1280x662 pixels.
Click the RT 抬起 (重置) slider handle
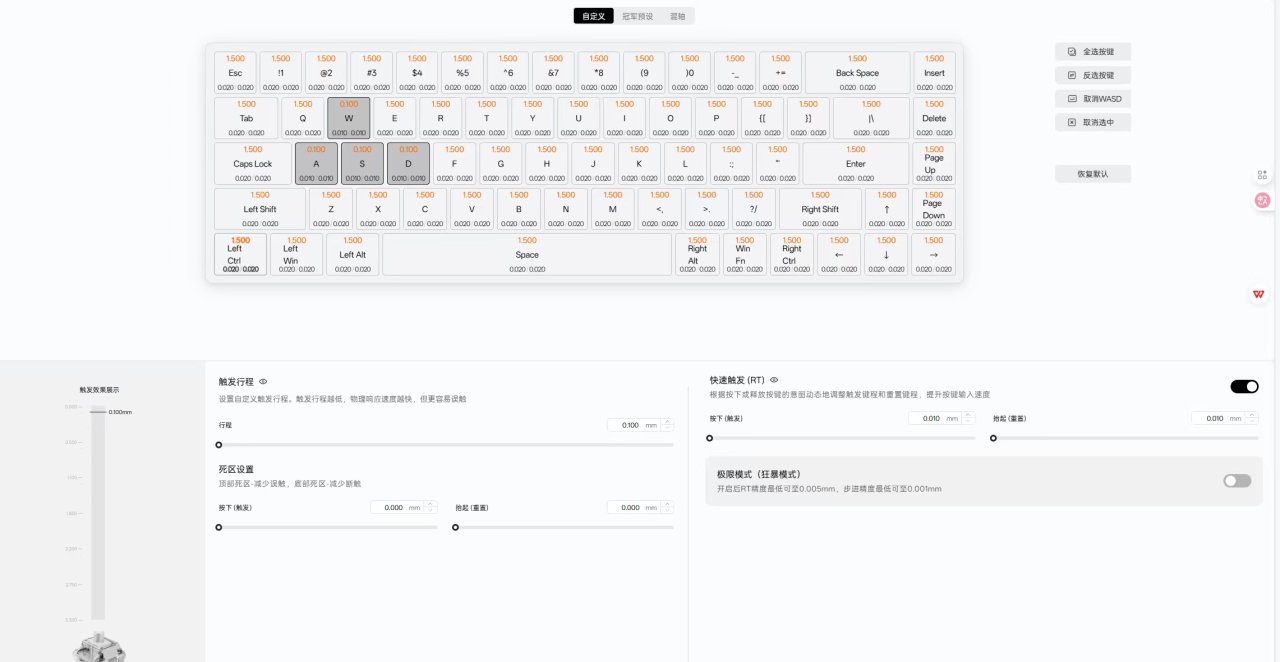(993, 438)
